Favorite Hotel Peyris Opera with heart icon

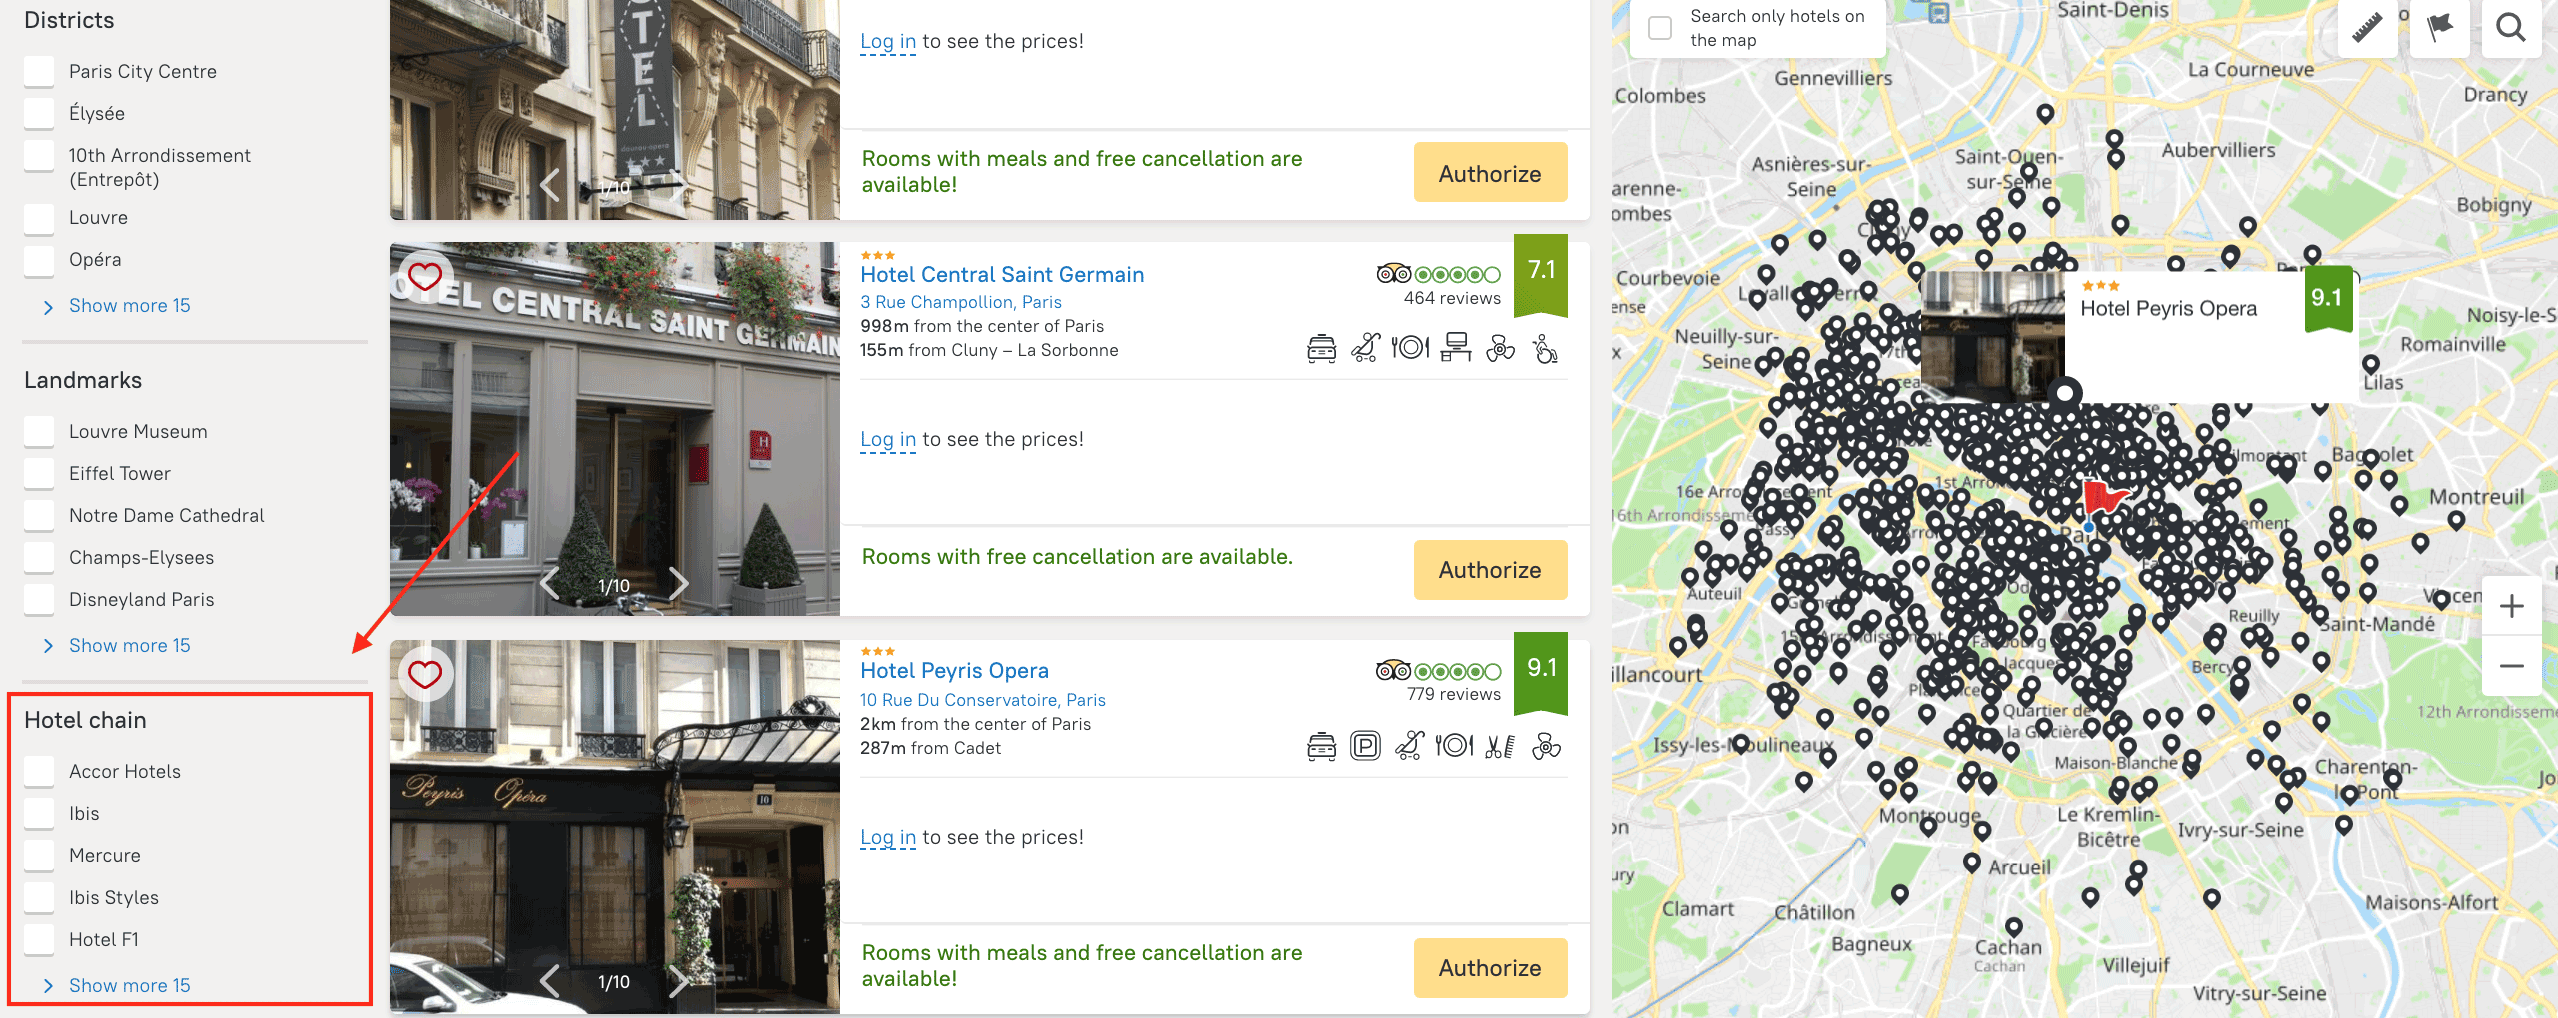[425, 675]
